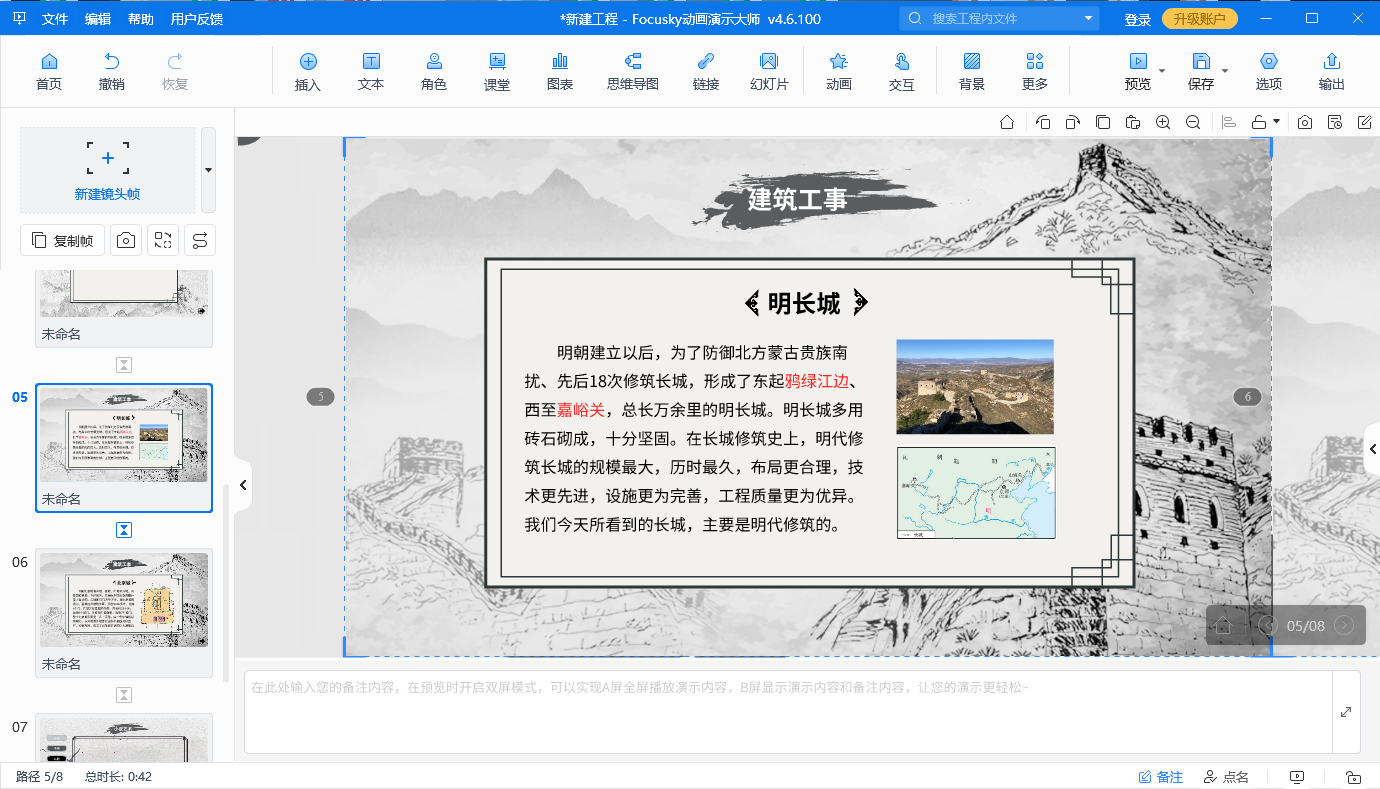Open the 选项 options
The image size is (1380, 789).
click(1269, 72)
